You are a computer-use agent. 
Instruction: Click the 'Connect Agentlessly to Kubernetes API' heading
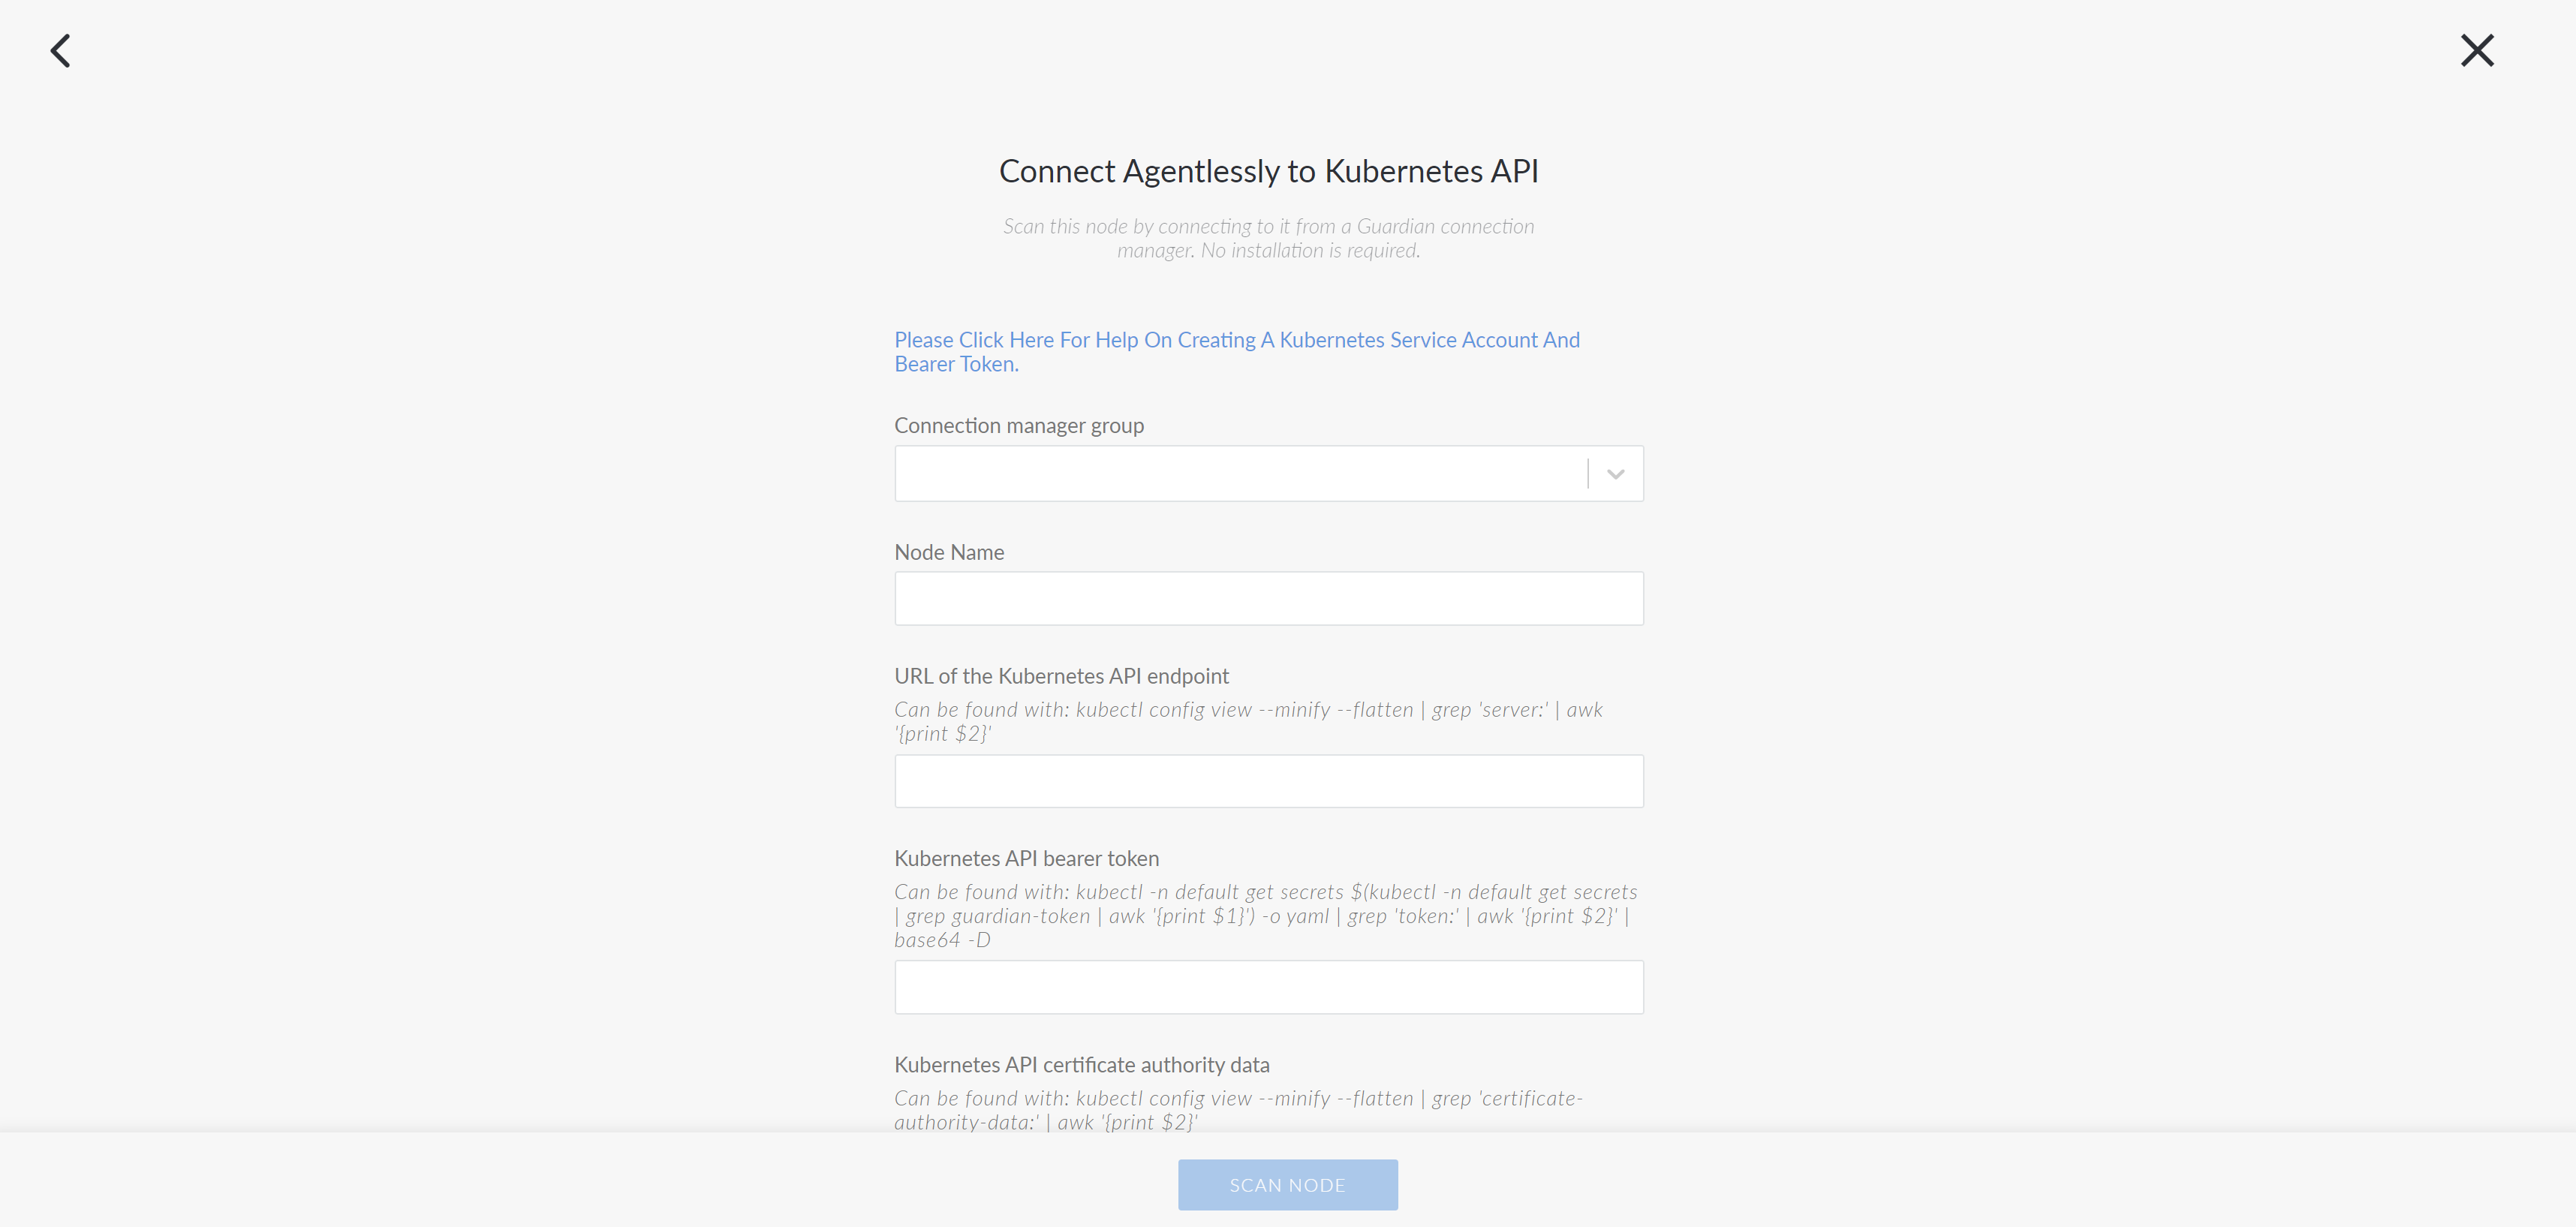1268,171
